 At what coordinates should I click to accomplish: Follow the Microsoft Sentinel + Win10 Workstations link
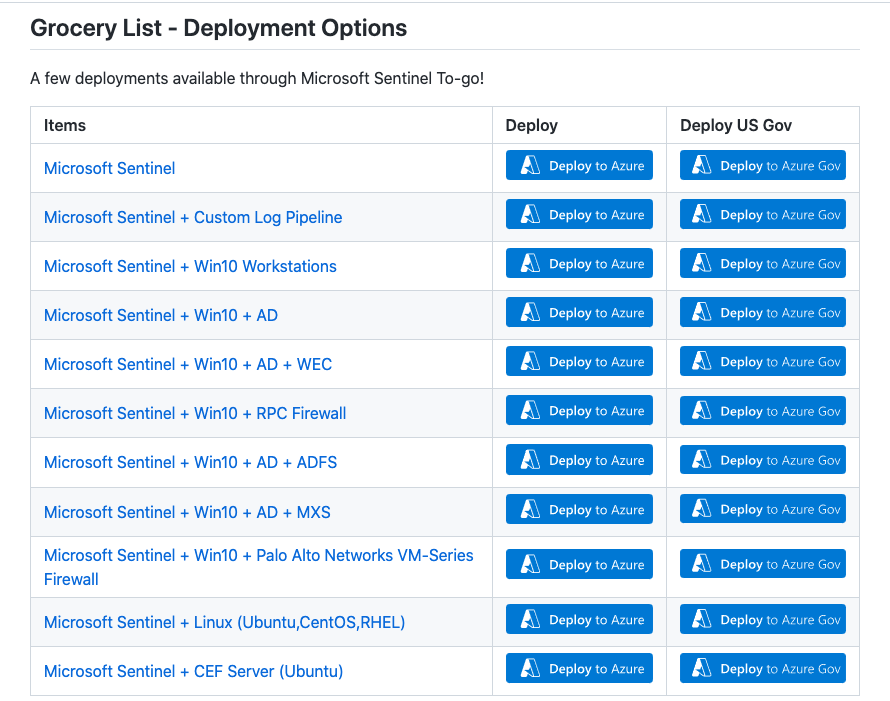pos(190,266)
